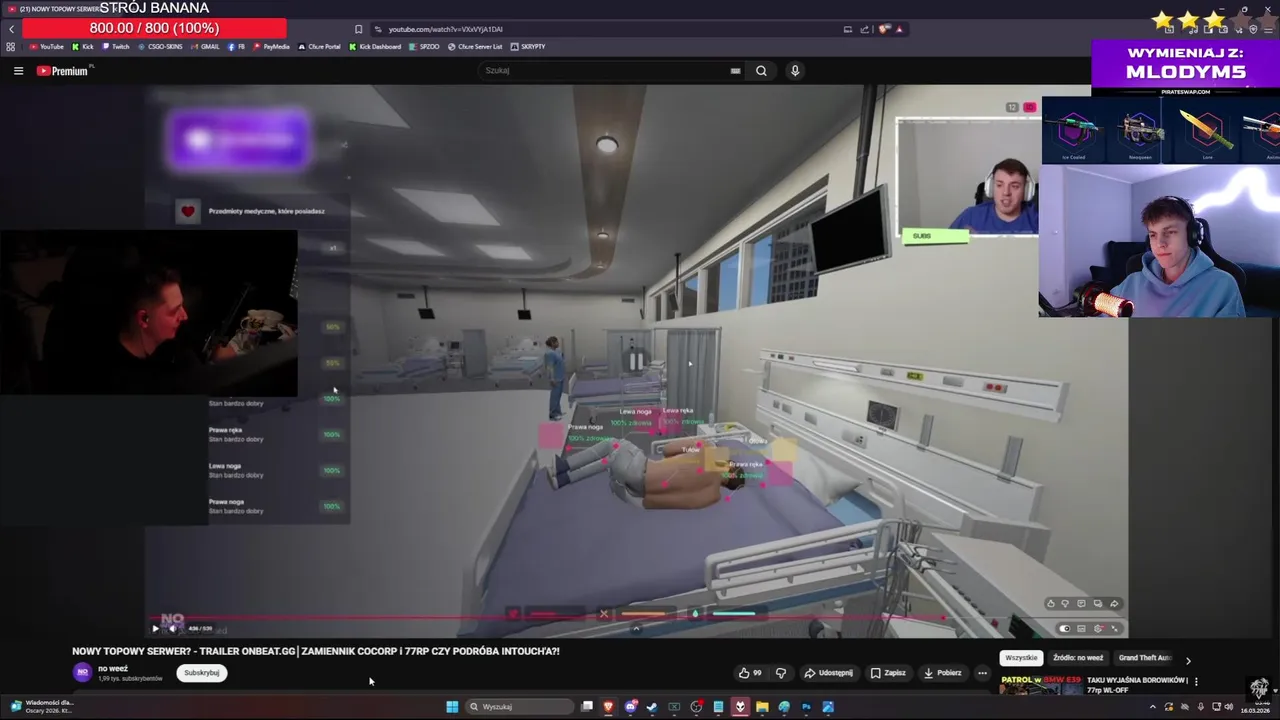Open the Kick bookmark
1280x720 pixels.
83,47
